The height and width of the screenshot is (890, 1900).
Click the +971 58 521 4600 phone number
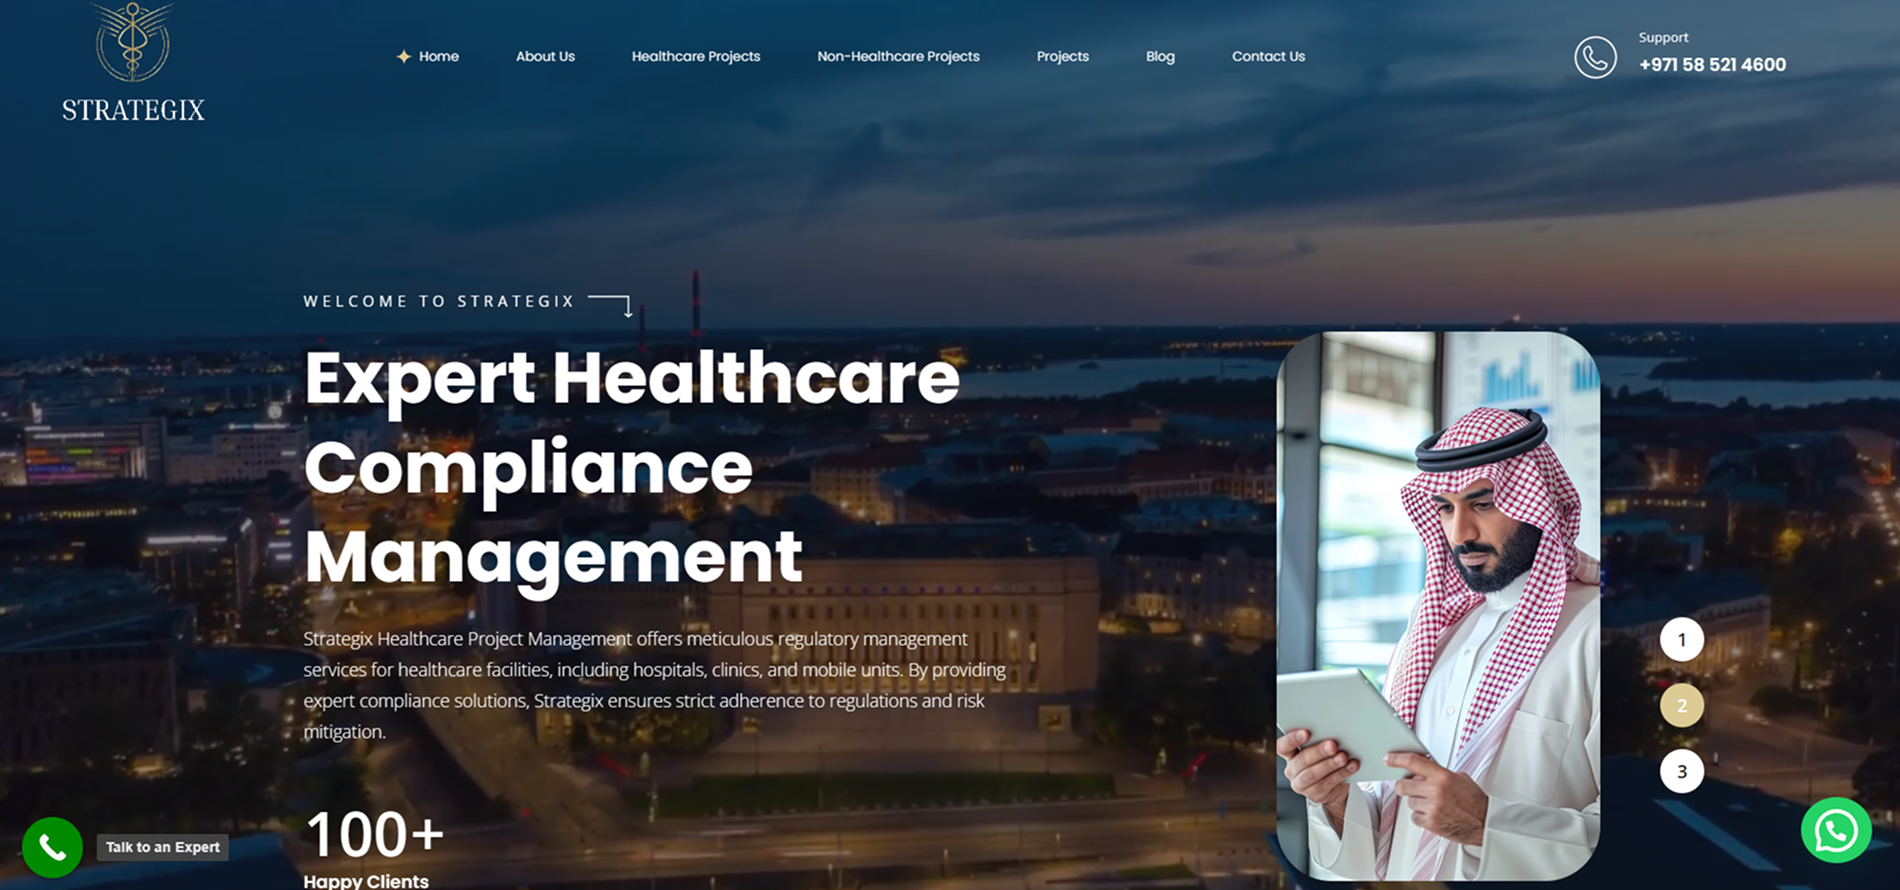pyautogui.click(x=1712, y=65)
